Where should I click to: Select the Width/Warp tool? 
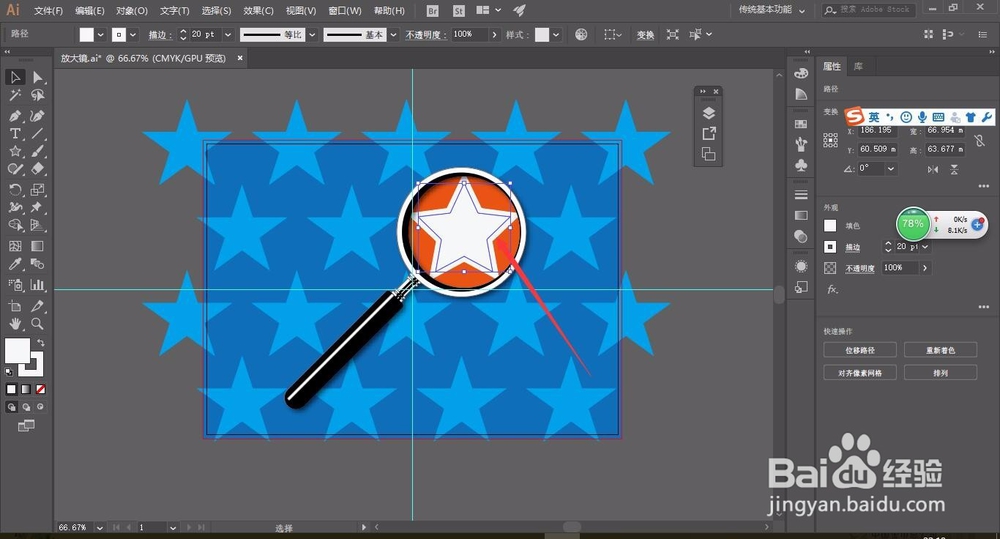(15, 207)
